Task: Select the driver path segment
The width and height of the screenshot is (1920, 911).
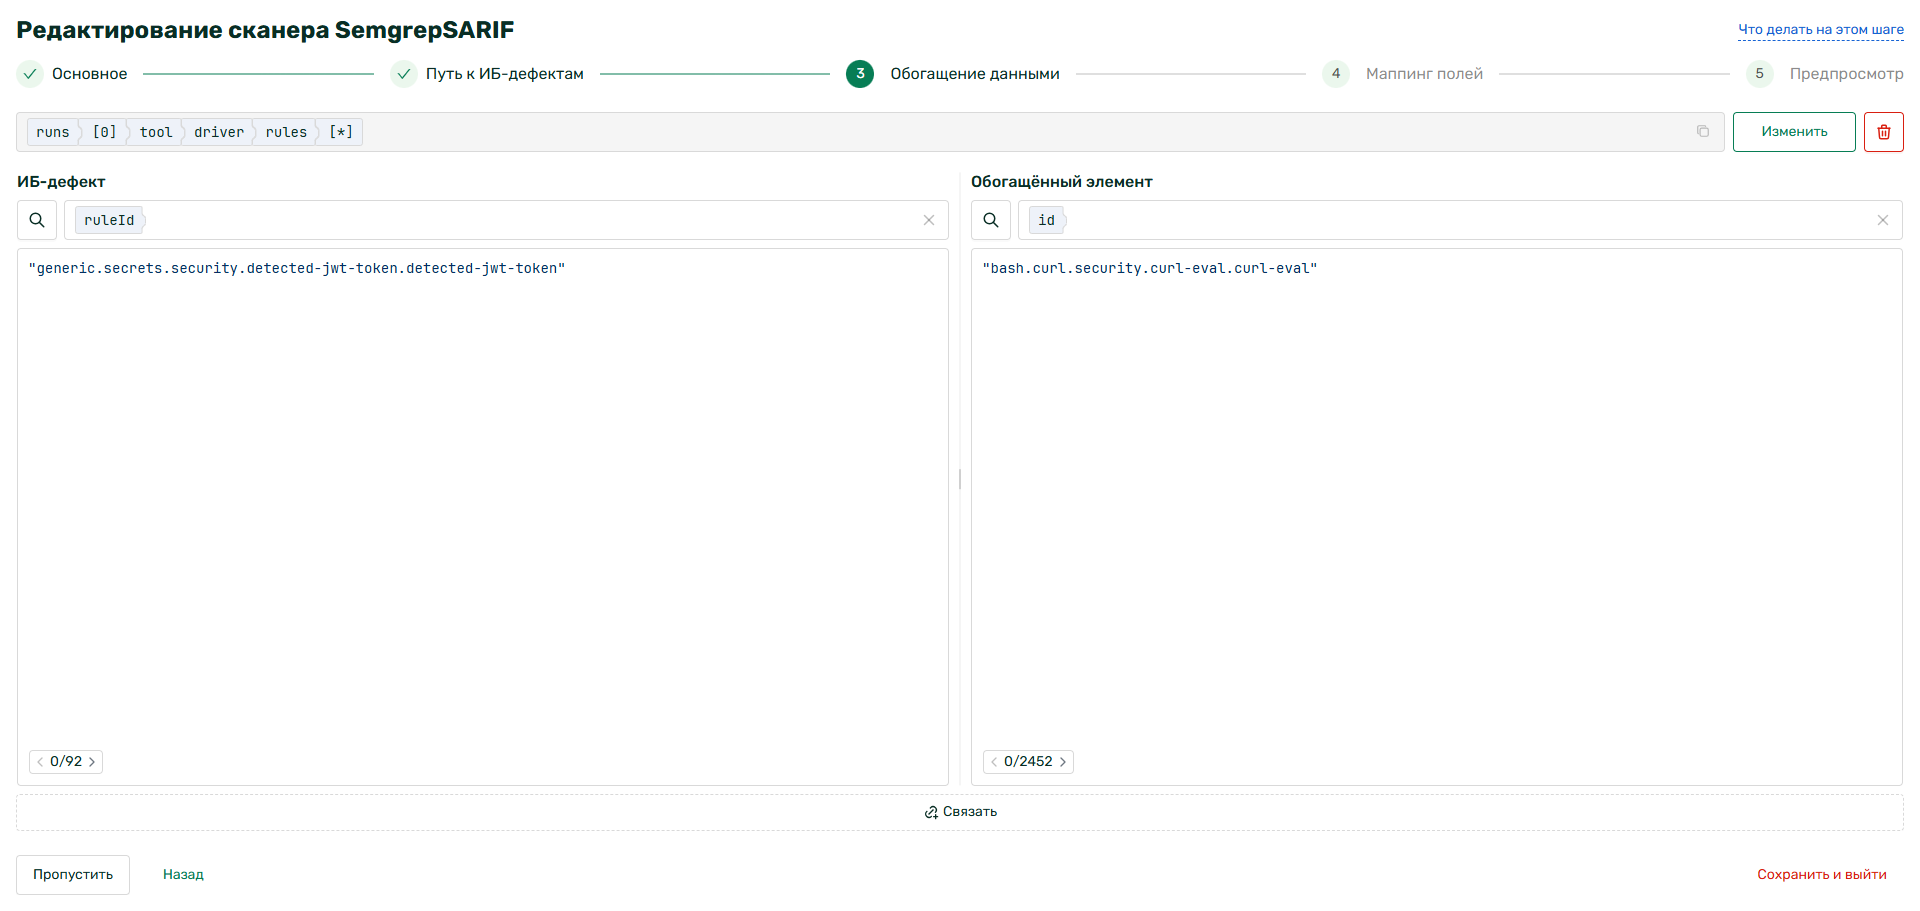Action: pos(219,132)
